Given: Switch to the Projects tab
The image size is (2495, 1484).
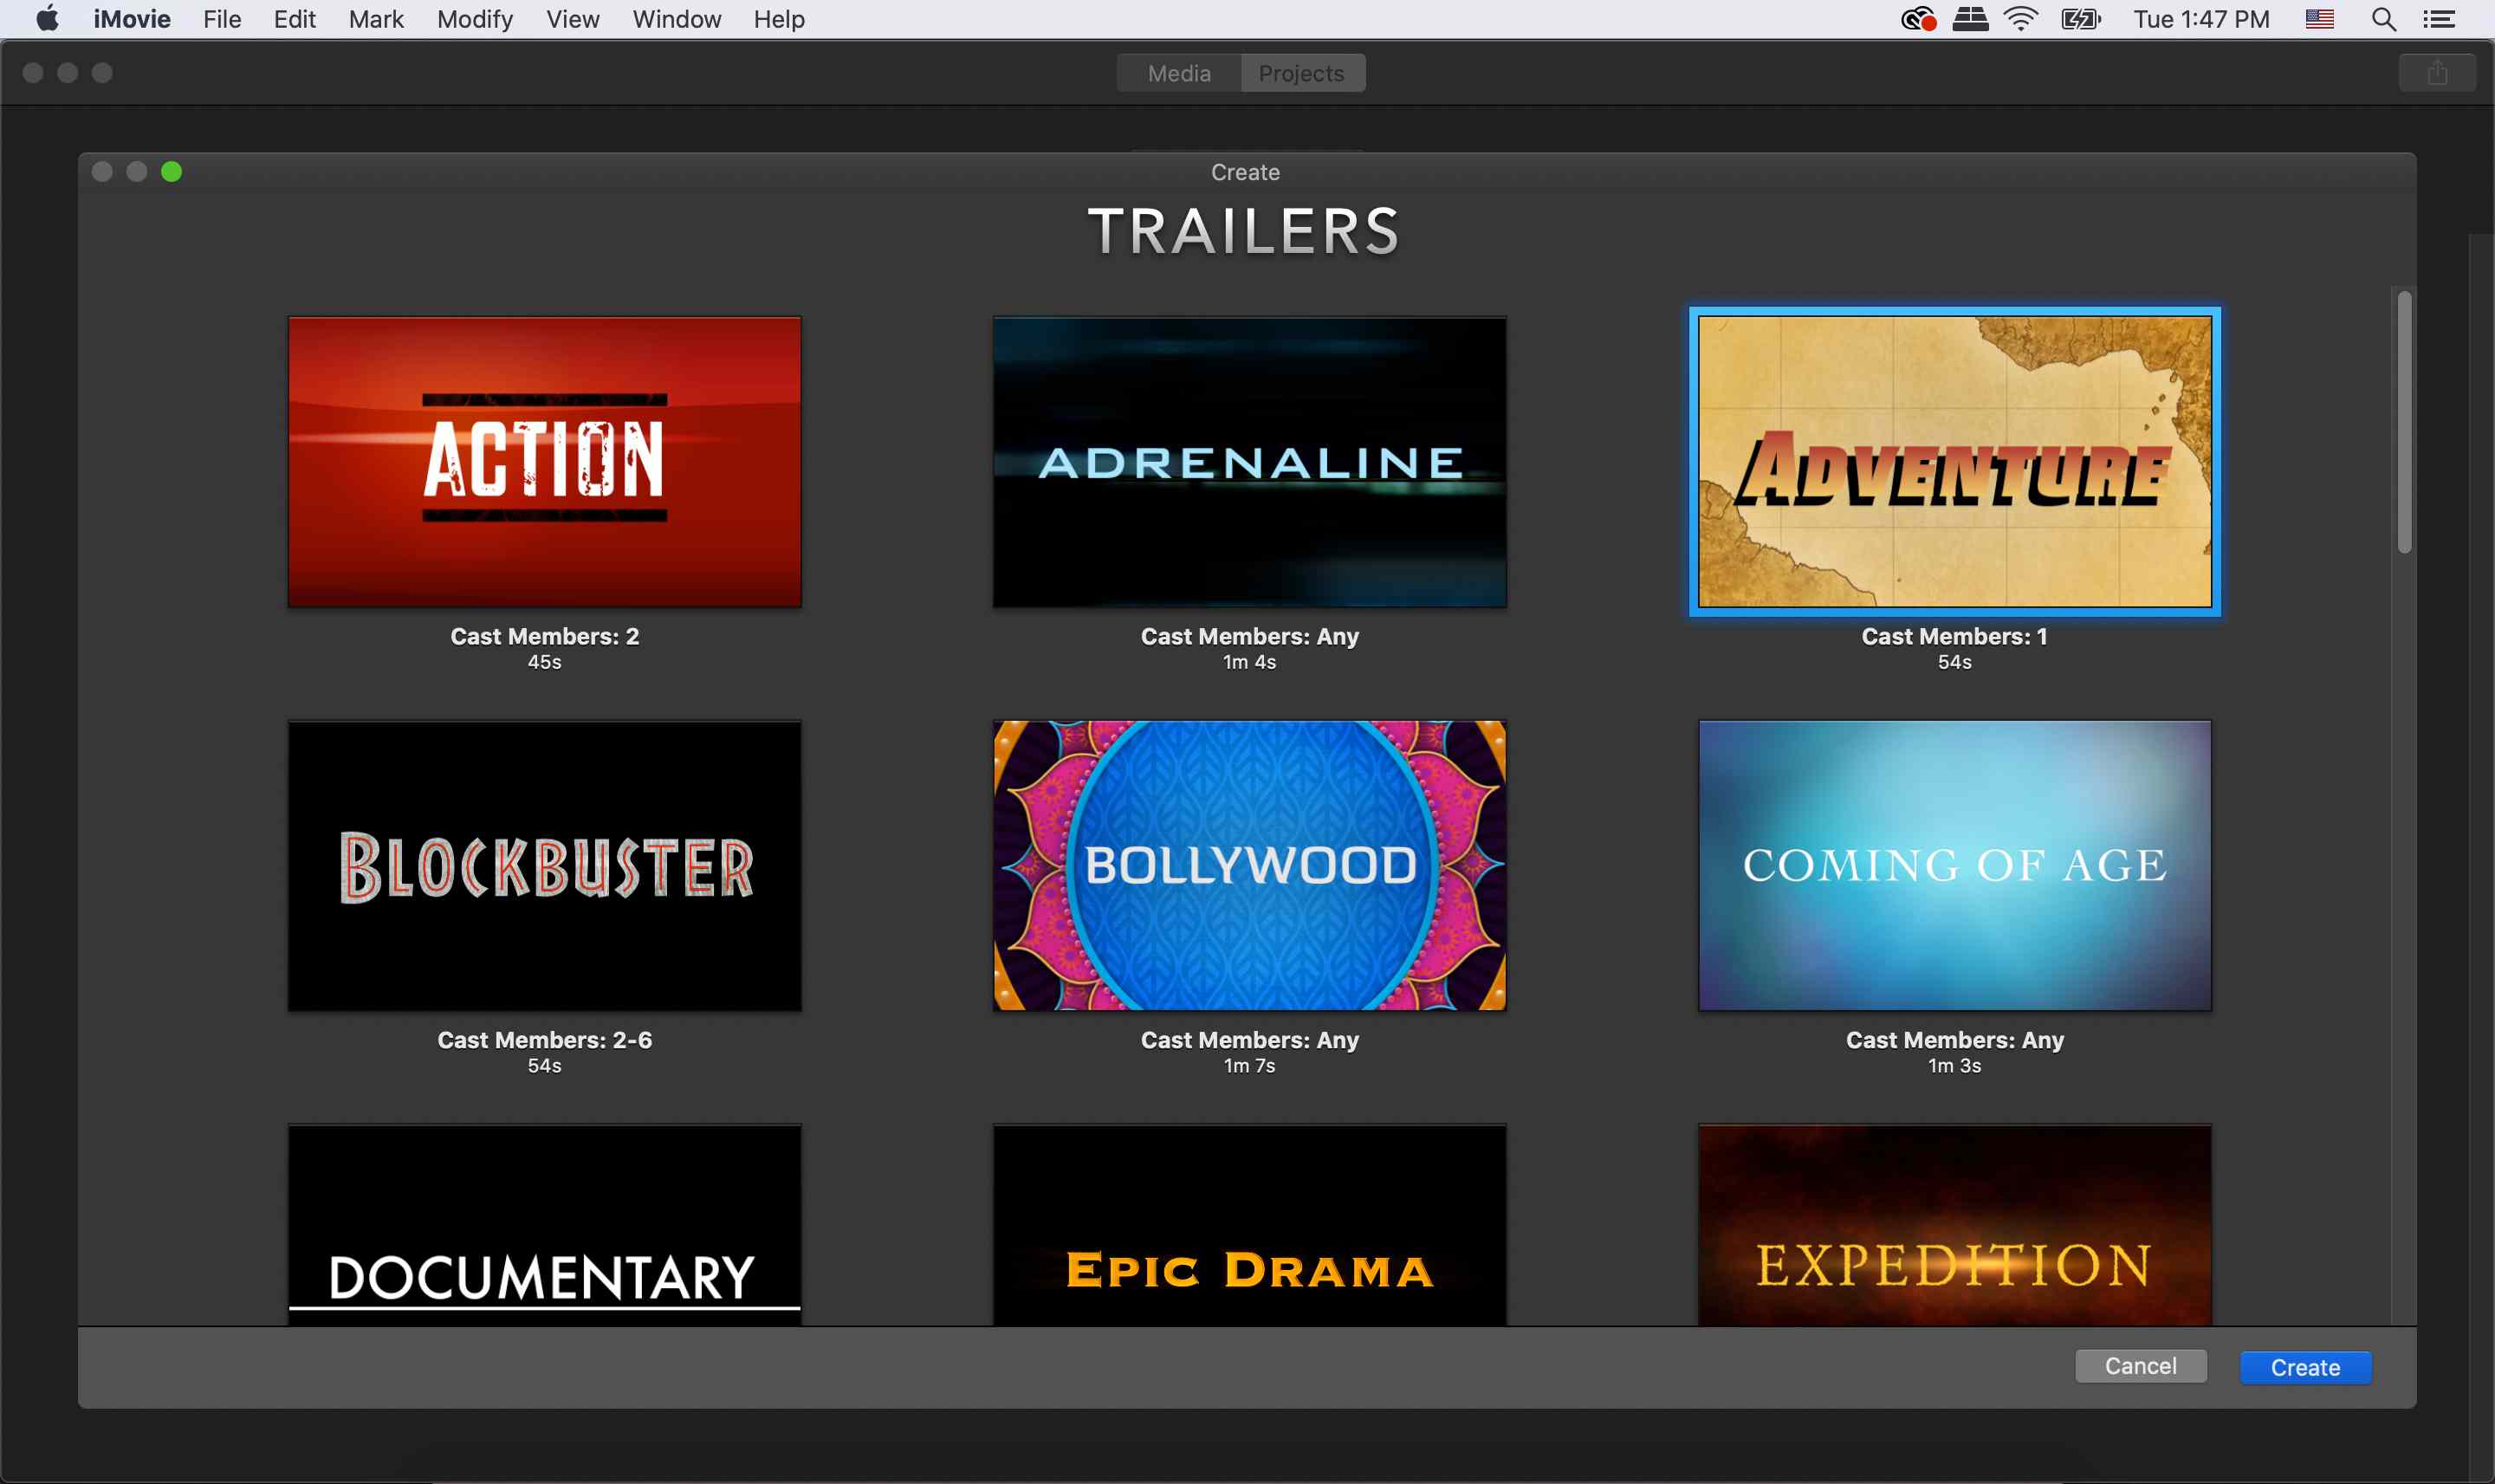Looking at the screenshot, I should pos(1302,73).
